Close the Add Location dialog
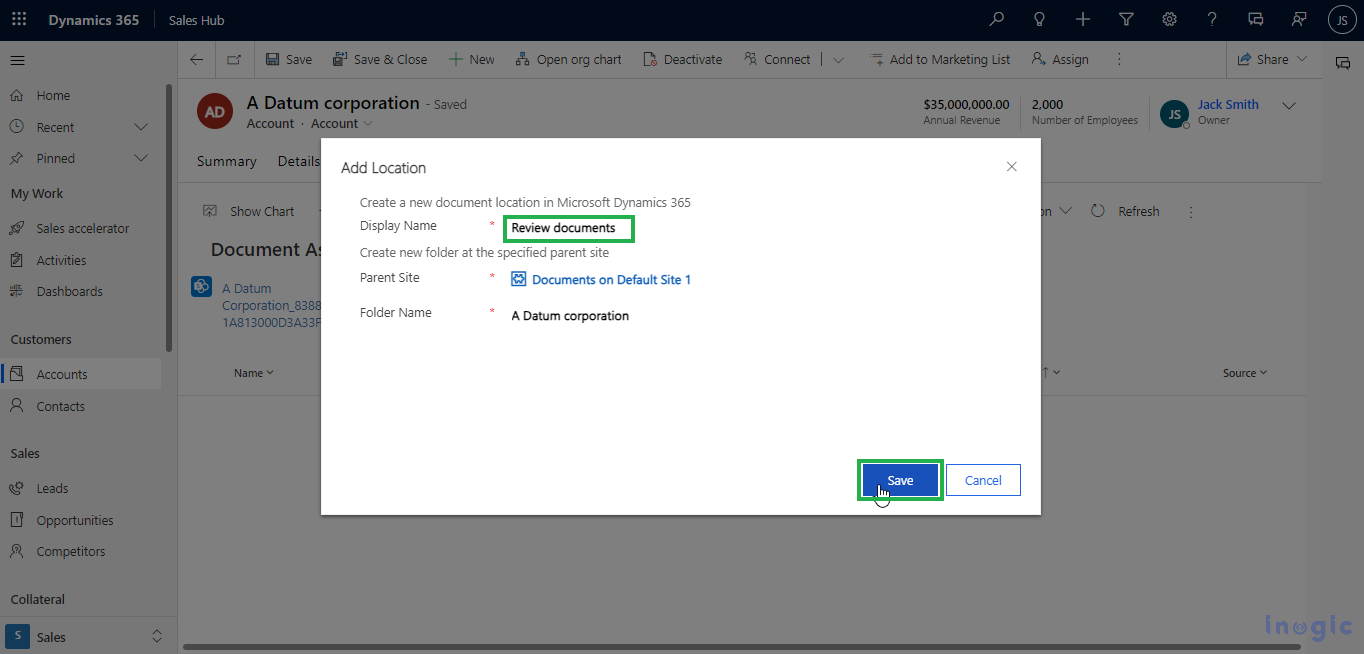 pyautogui.click(x=1011, y=167)
